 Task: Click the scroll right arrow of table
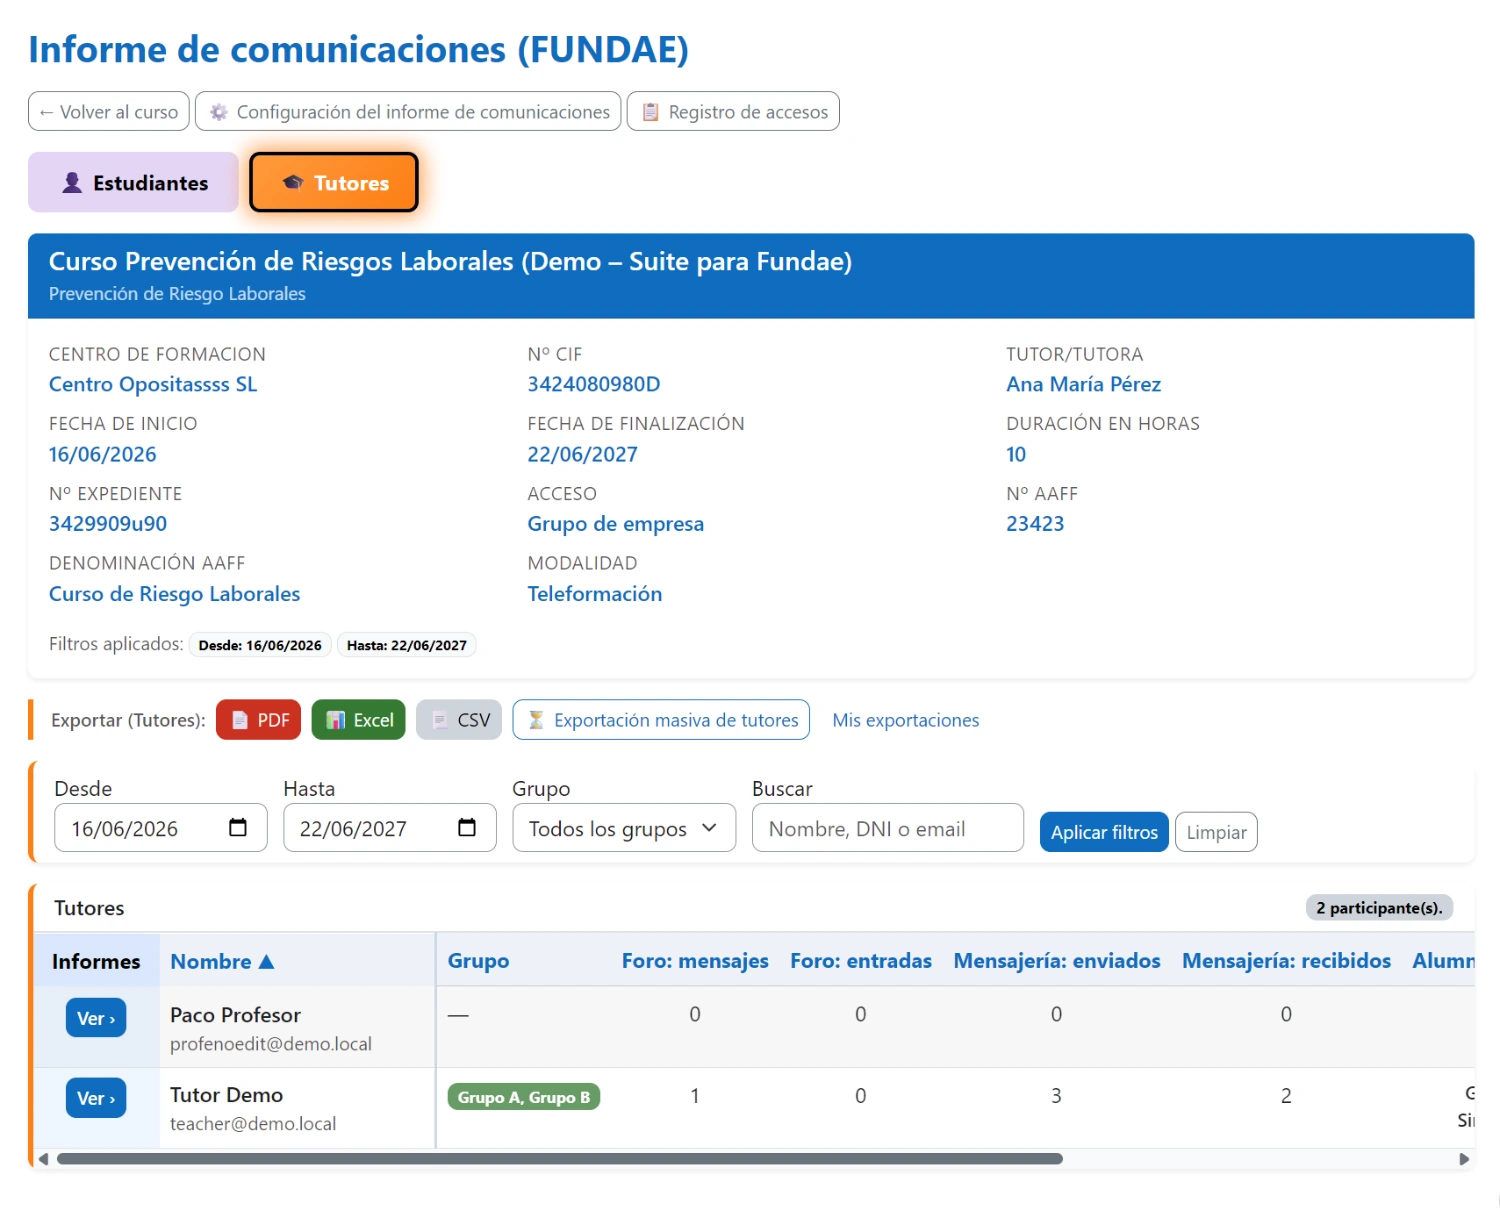[1464, 1159]
